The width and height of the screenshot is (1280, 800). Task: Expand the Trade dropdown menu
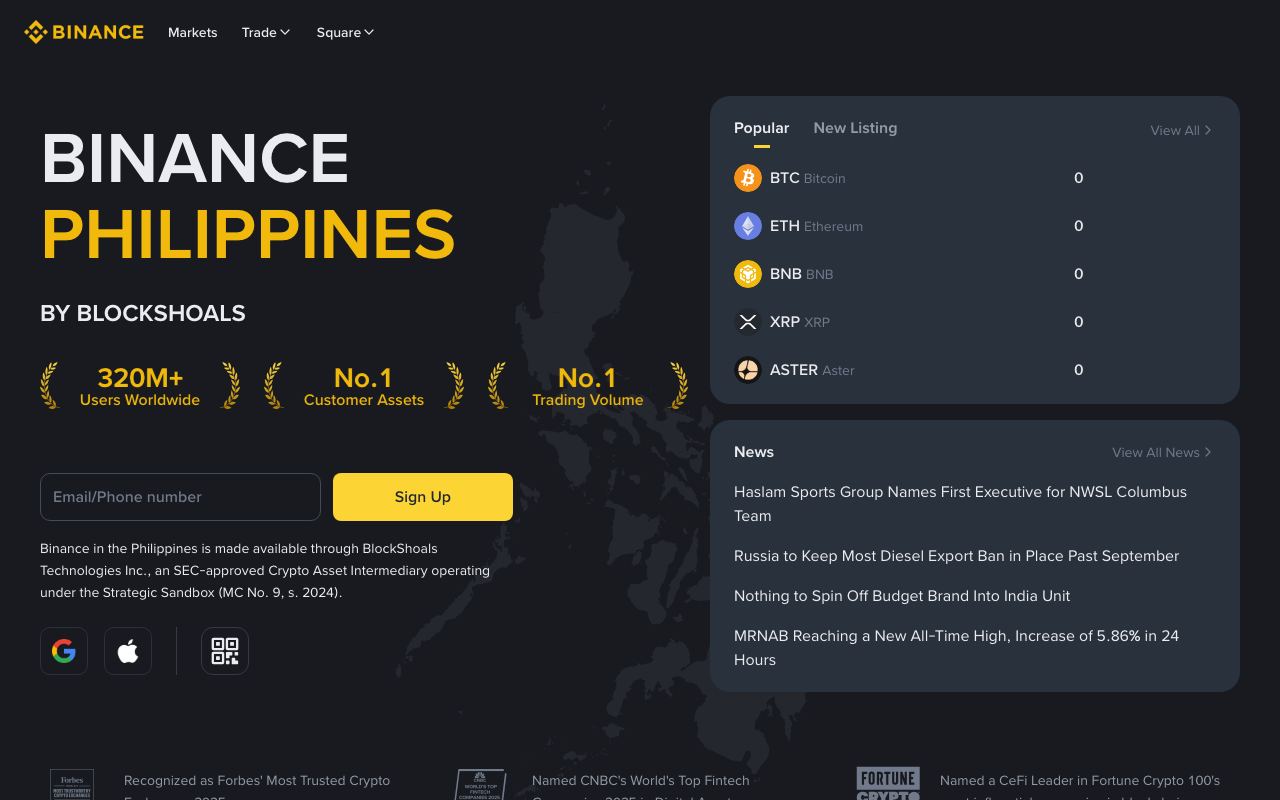click(266, 32)
